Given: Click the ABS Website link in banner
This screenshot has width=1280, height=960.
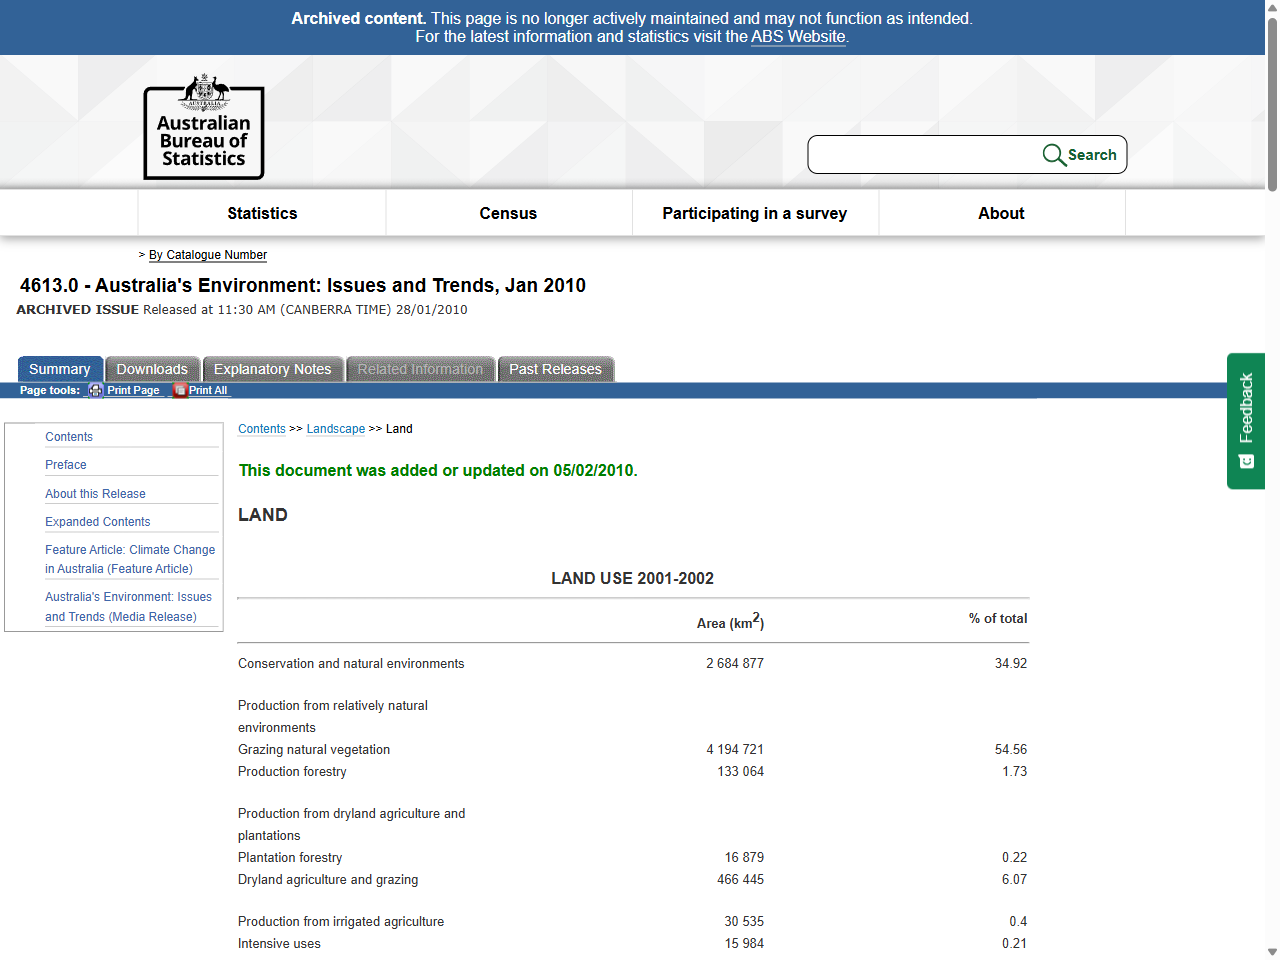Looking at the screenshot, I should 798,37.
